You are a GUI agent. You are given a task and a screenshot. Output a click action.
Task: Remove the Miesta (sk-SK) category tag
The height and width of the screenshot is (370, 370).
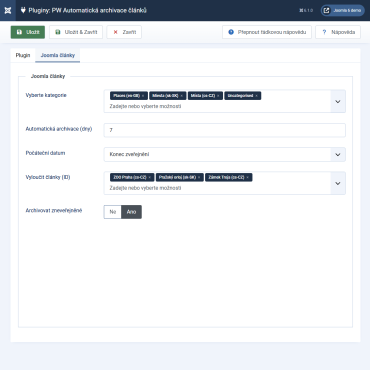[182, 96]
